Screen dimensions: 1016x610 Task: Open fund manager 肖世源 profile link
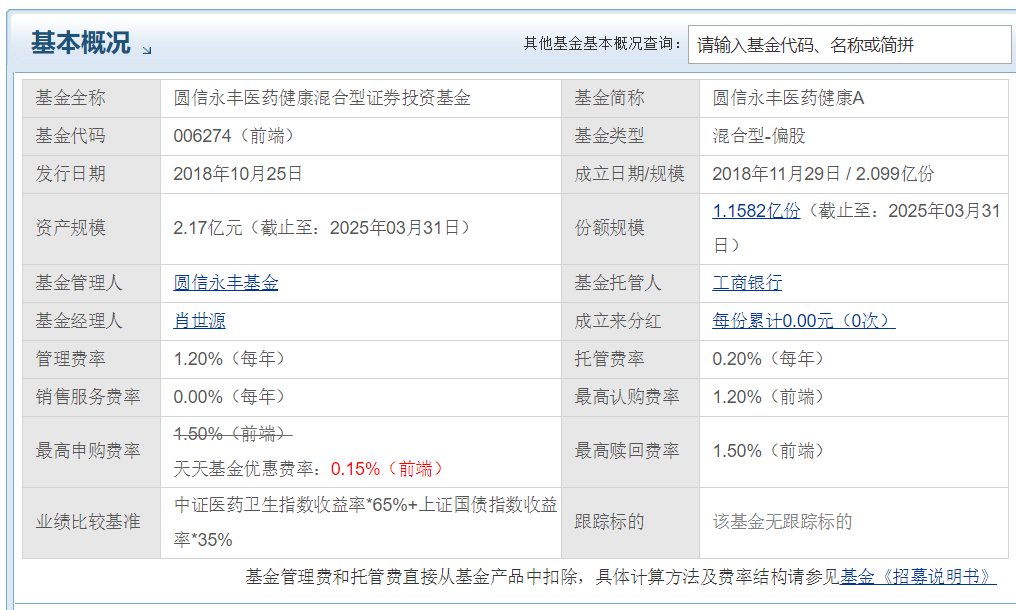tap(200, 321)
